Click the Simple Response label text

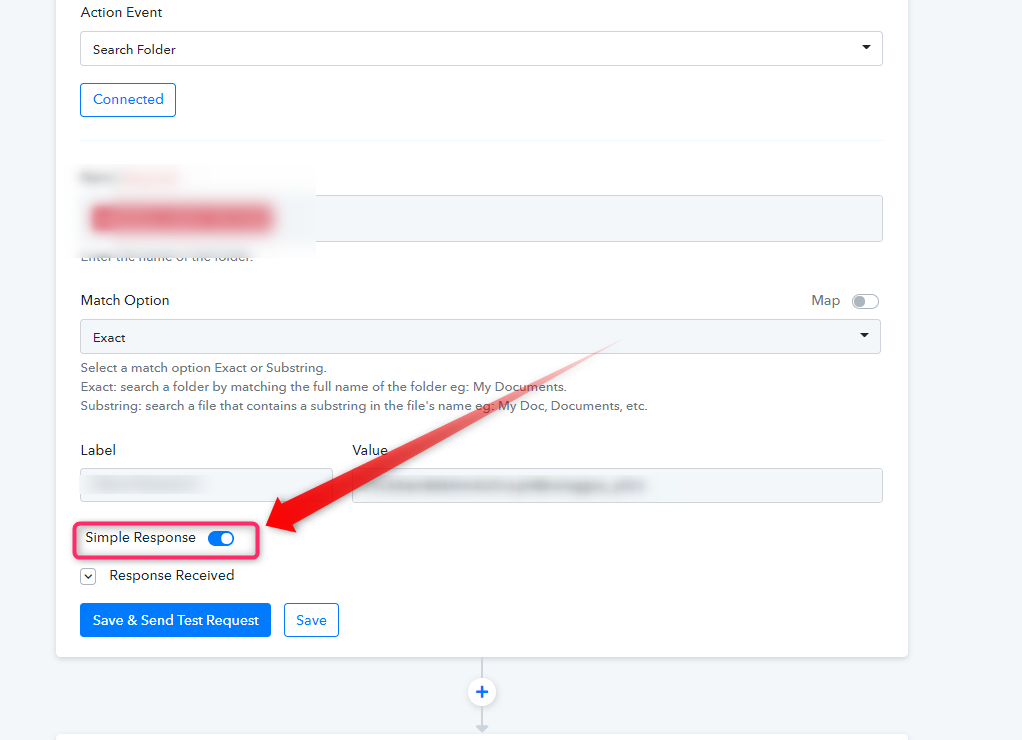[140, 538]
